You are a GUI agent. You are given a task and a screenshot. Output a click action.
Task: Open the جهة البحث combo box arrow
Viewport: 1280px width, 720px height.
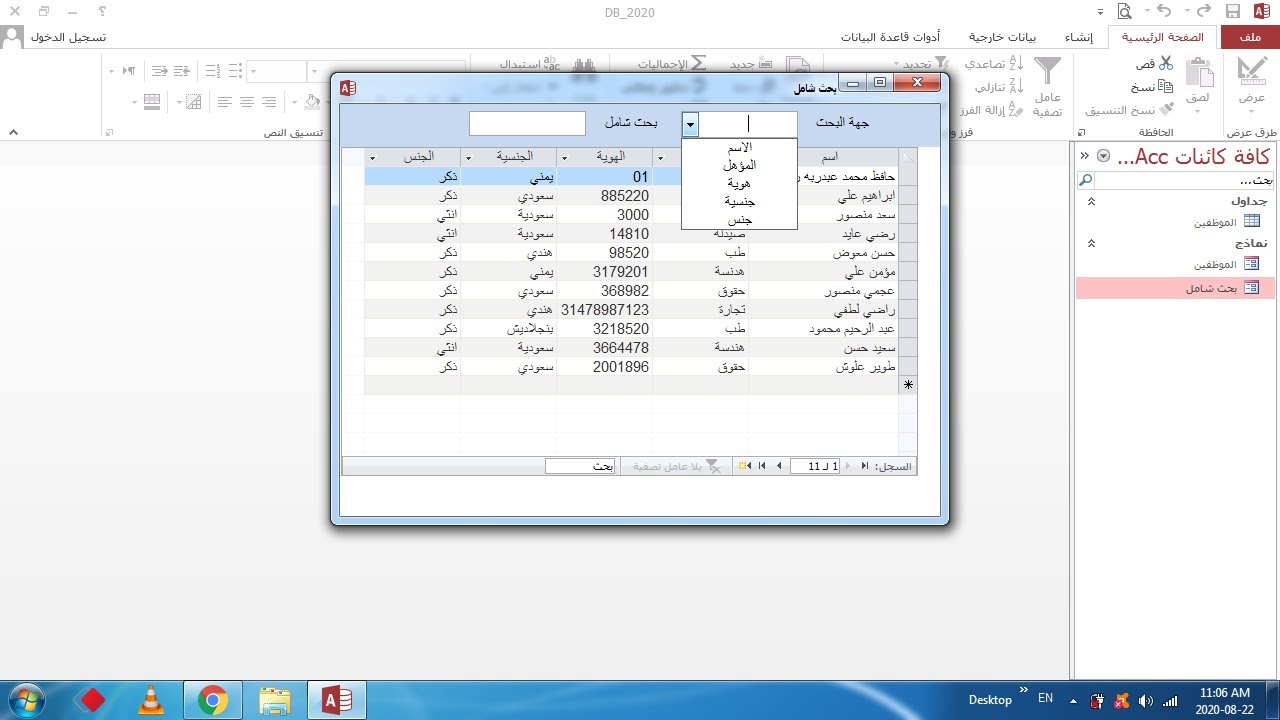(x=690, y=124)
